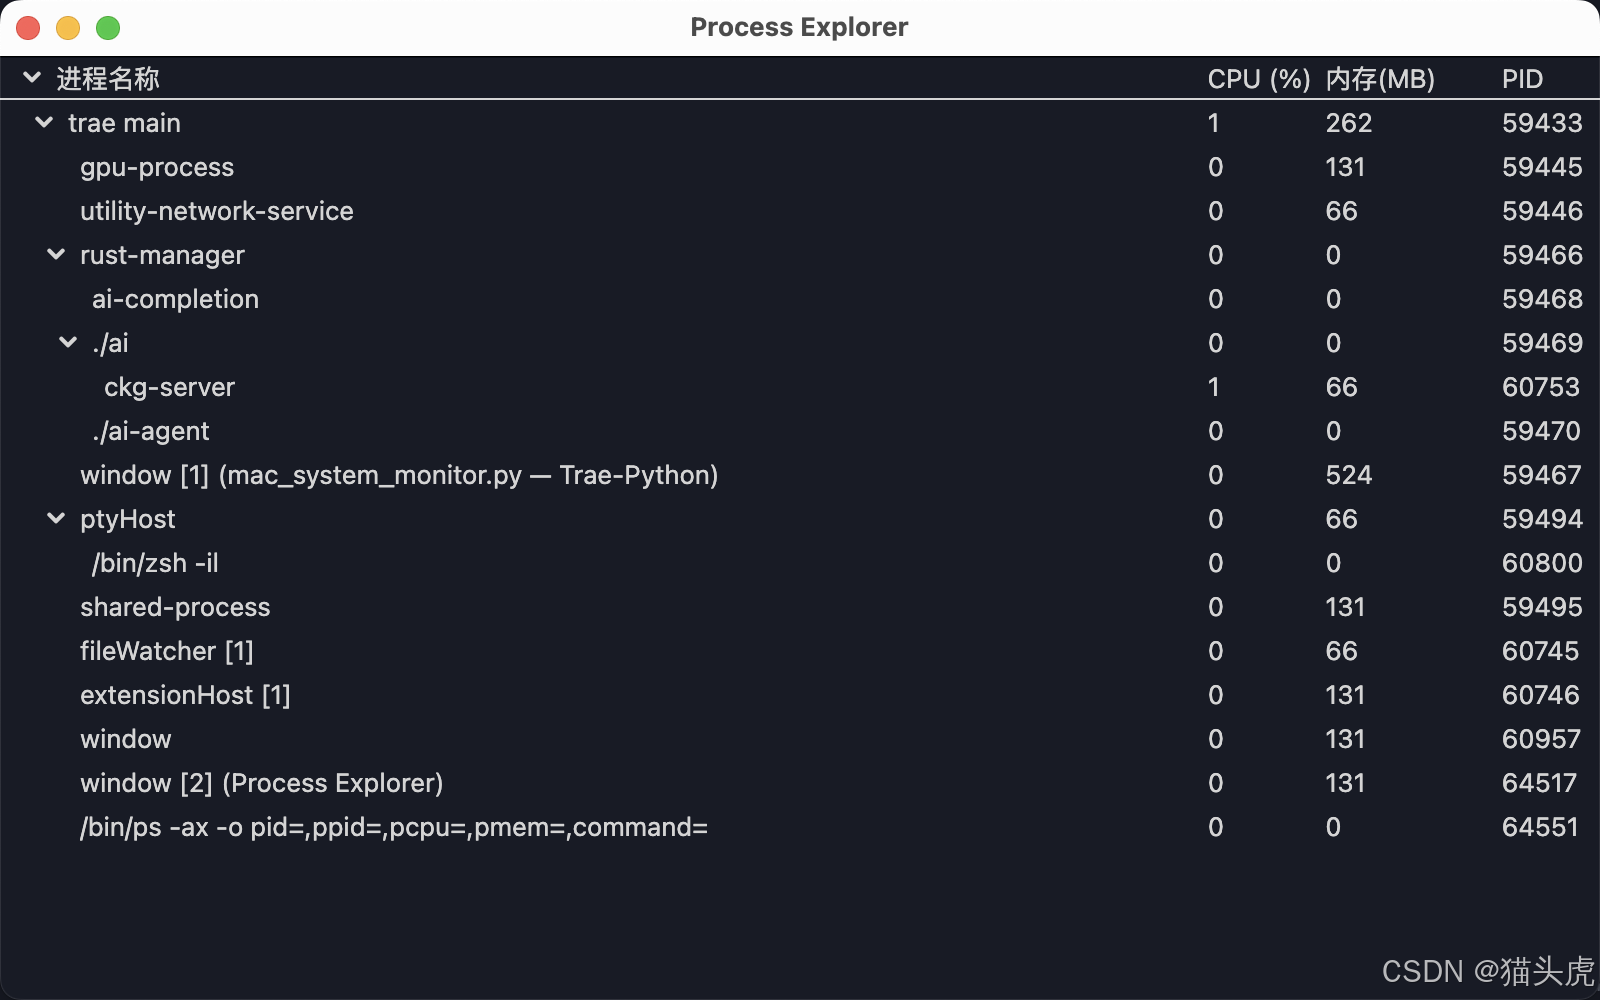Screen dimensions: 1600x1000
Task: Click the CPU (%) column header
Action: [1258, 79]
